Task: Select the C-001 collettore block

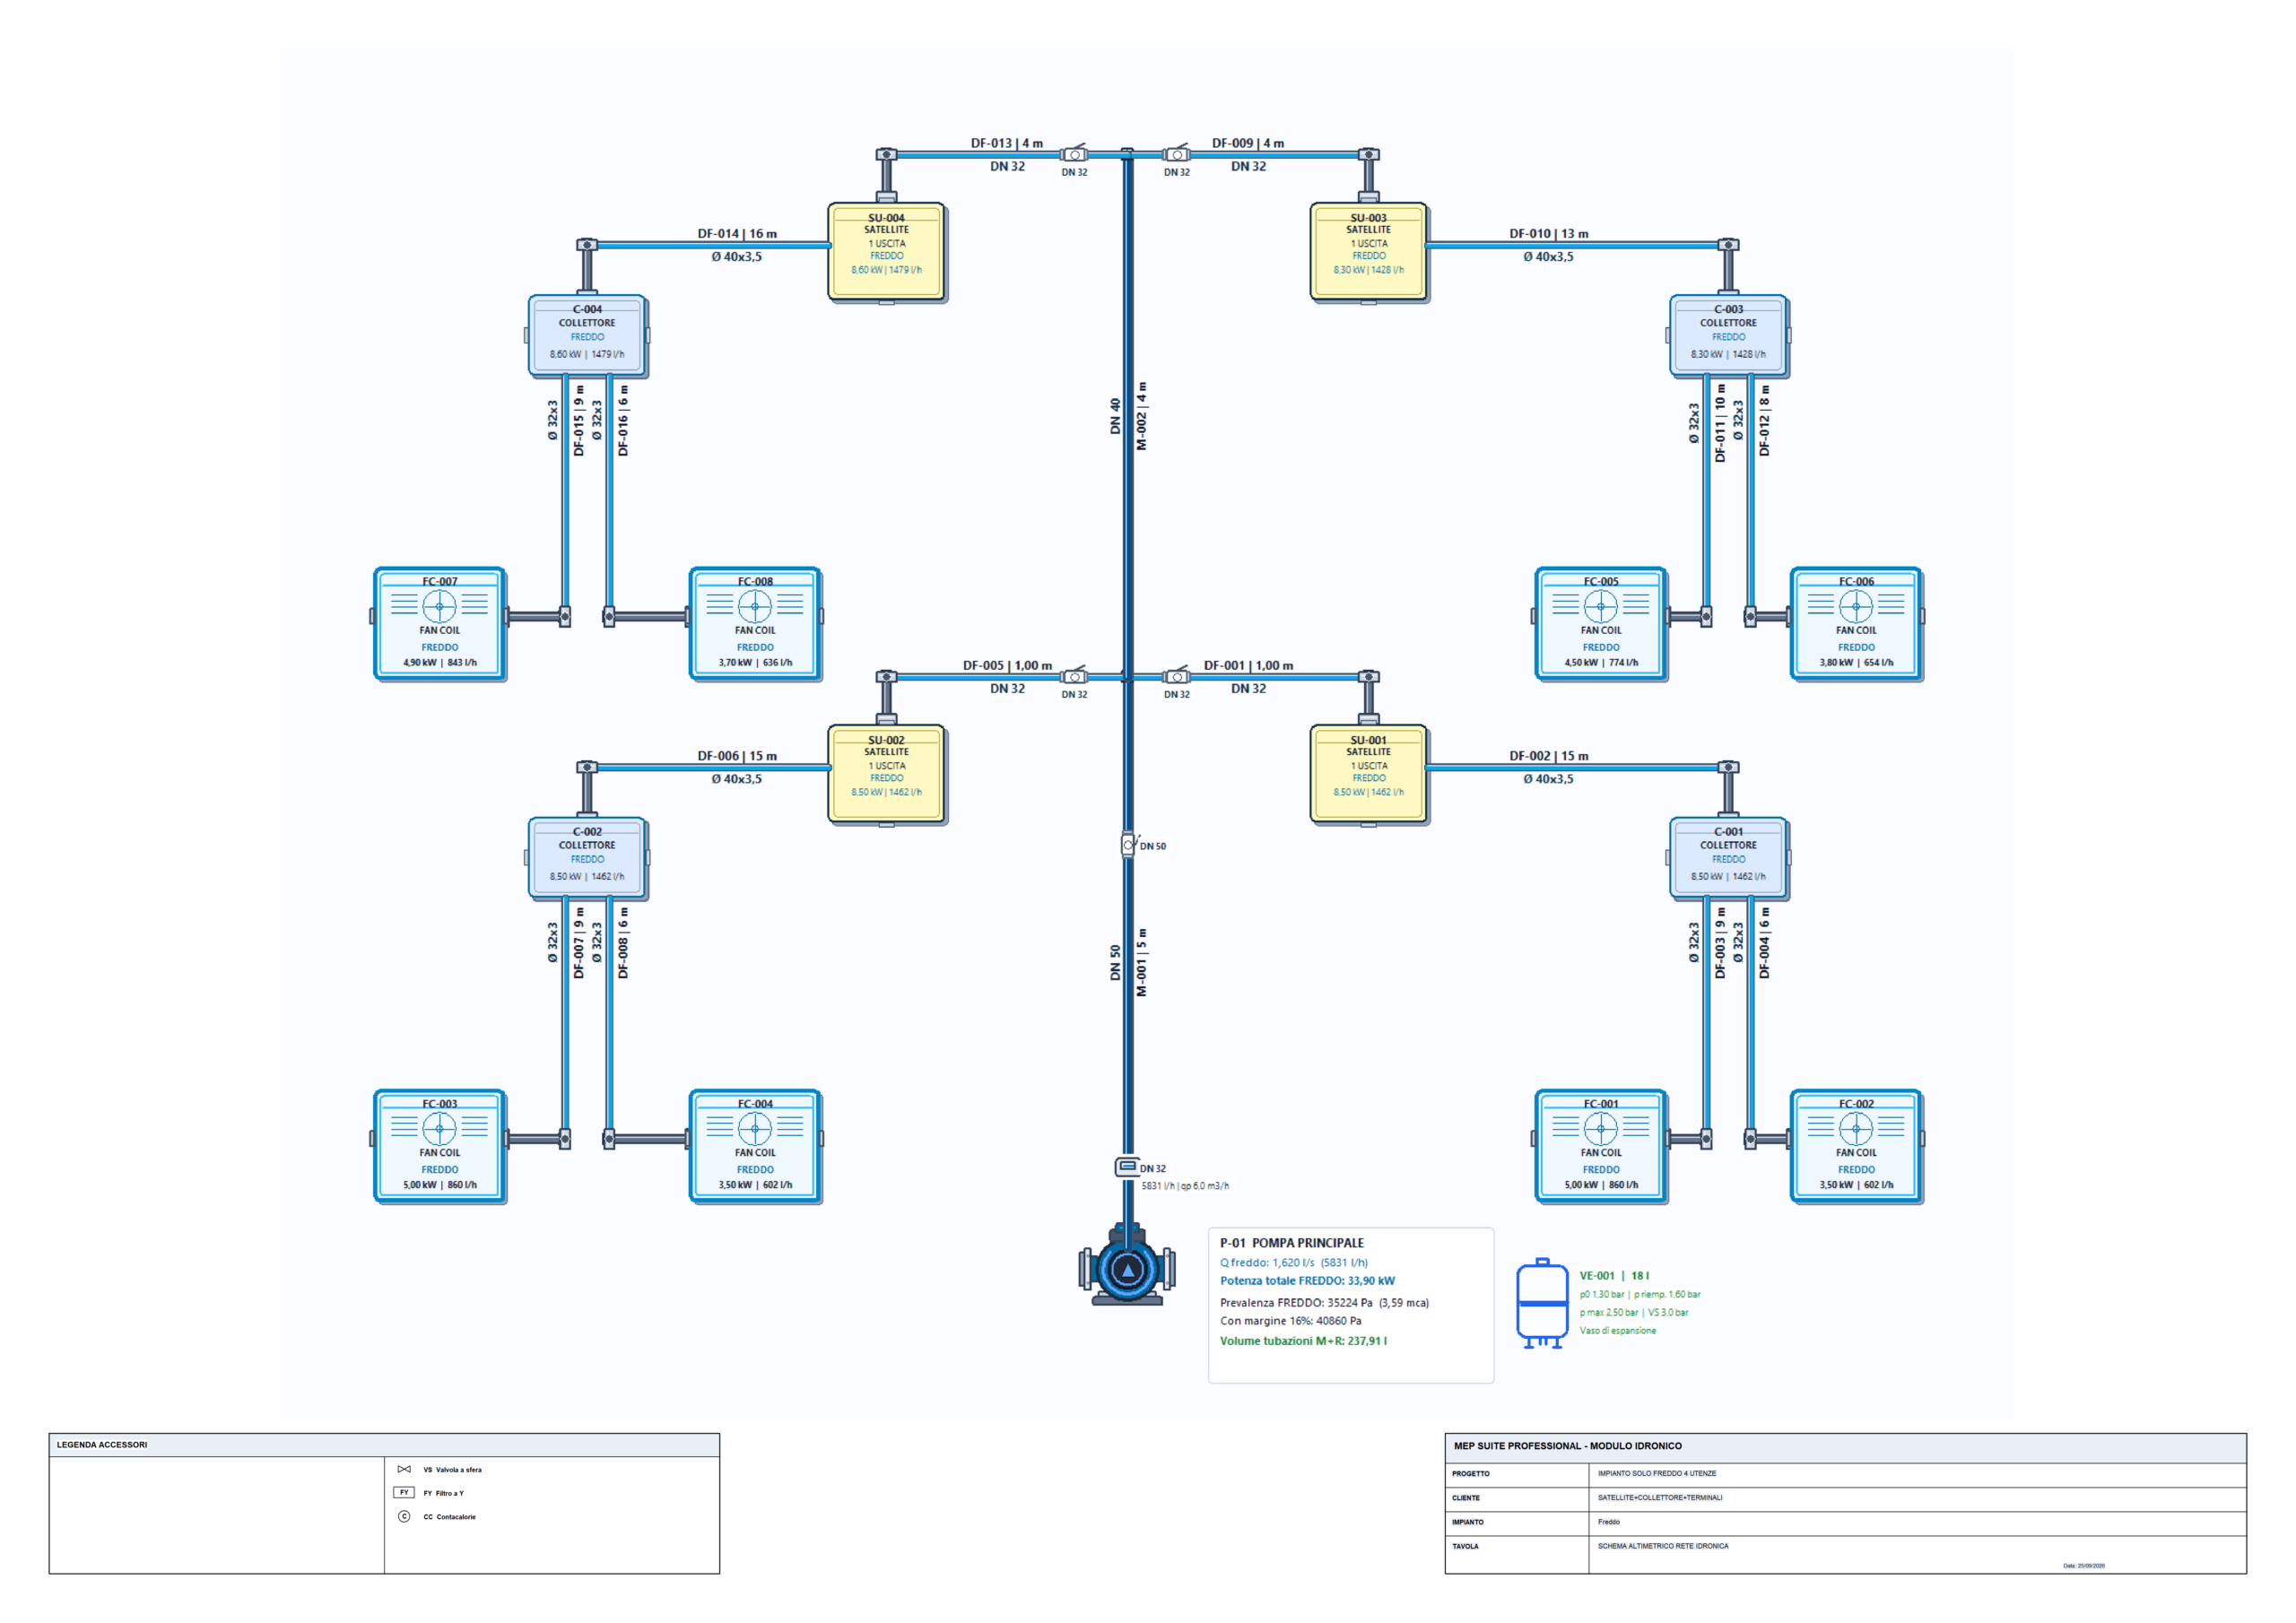Action: [1729, 858]
